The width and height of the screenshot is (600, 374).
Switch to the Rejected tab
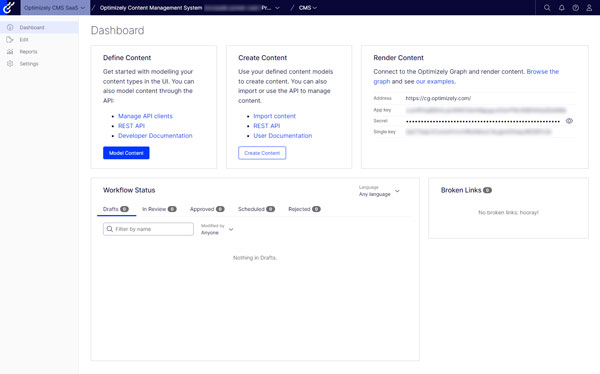click(x=304, y=209)
